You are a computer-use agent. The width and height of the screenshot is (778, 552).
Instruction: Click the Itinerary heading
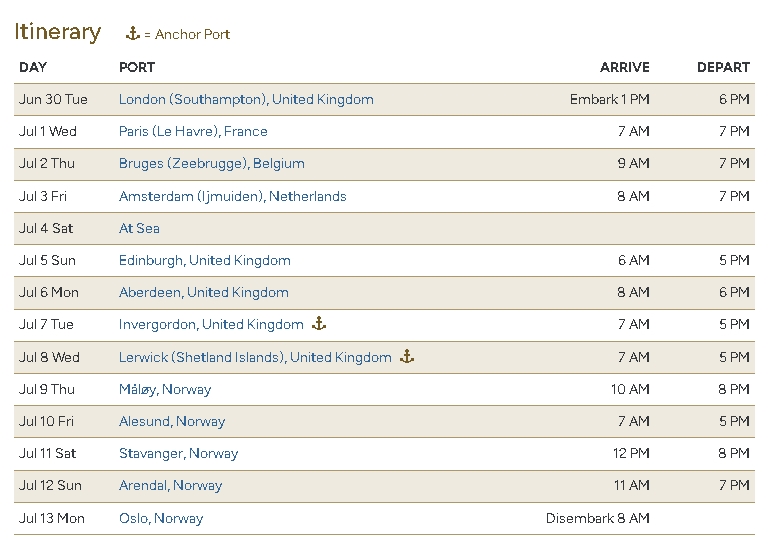[57, 32]
